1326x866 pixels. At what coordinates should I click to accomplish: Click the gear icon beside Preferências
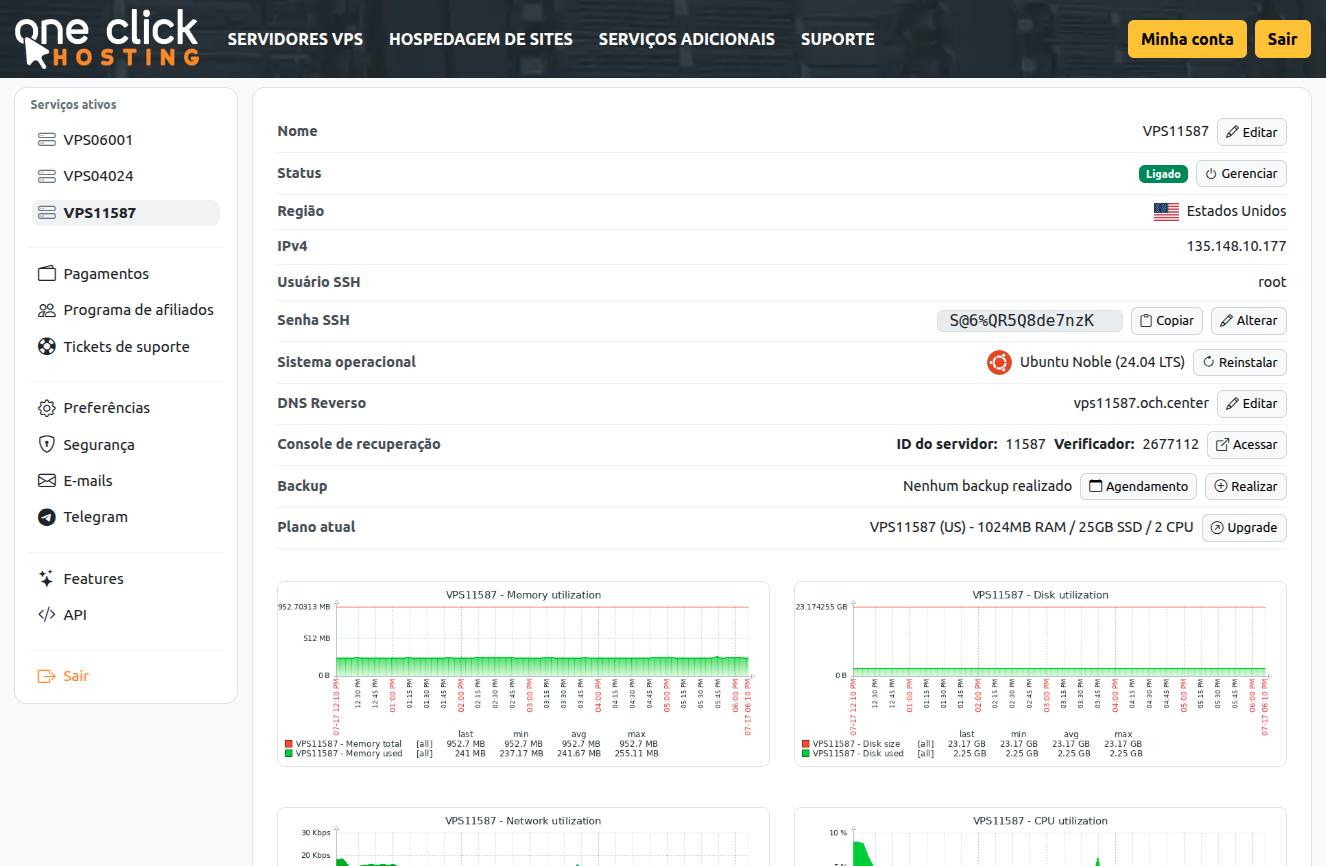47,408
